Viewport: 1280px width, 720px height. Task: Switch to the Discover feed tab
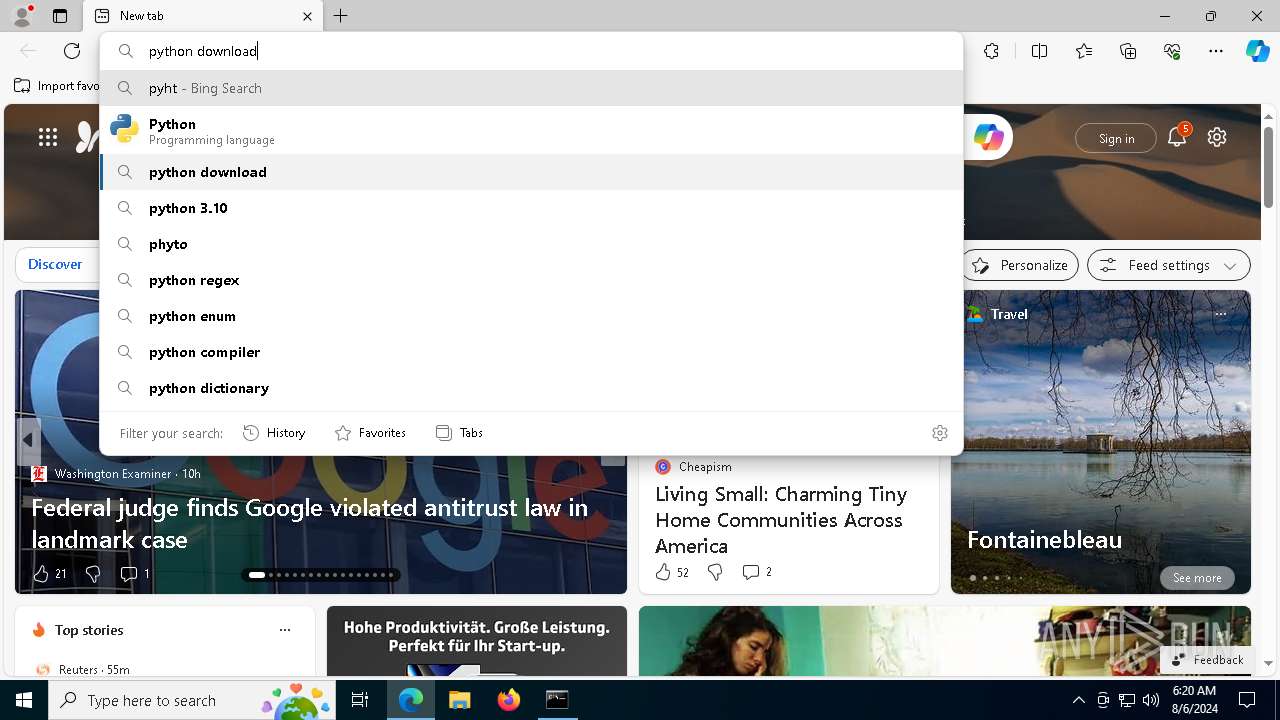coord(55,264)
